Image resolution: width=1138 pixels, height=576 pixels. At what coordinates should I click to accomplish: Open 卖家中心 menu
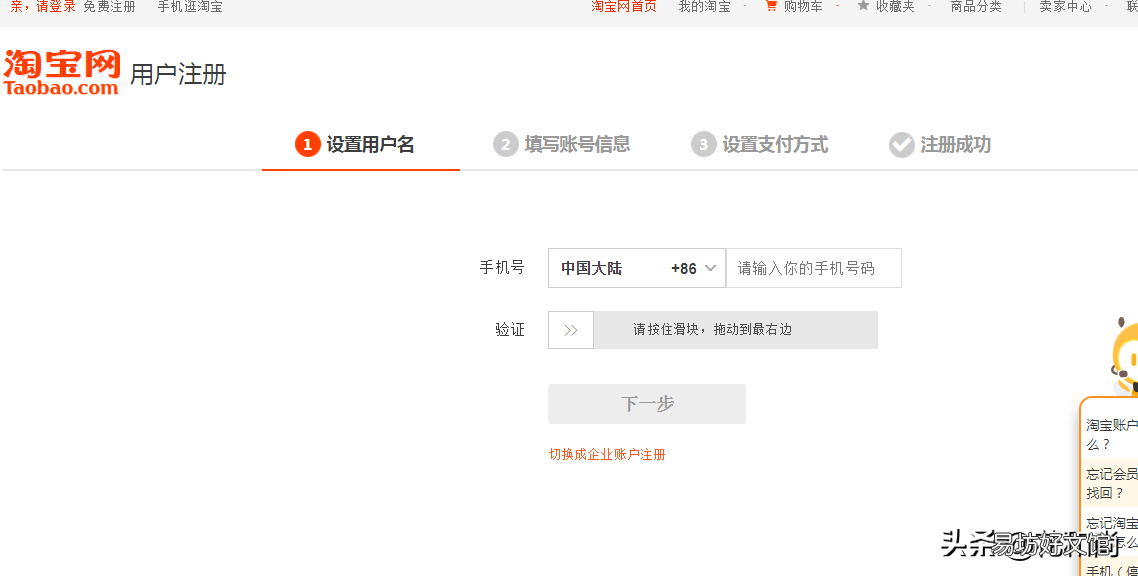(1065, 7)
